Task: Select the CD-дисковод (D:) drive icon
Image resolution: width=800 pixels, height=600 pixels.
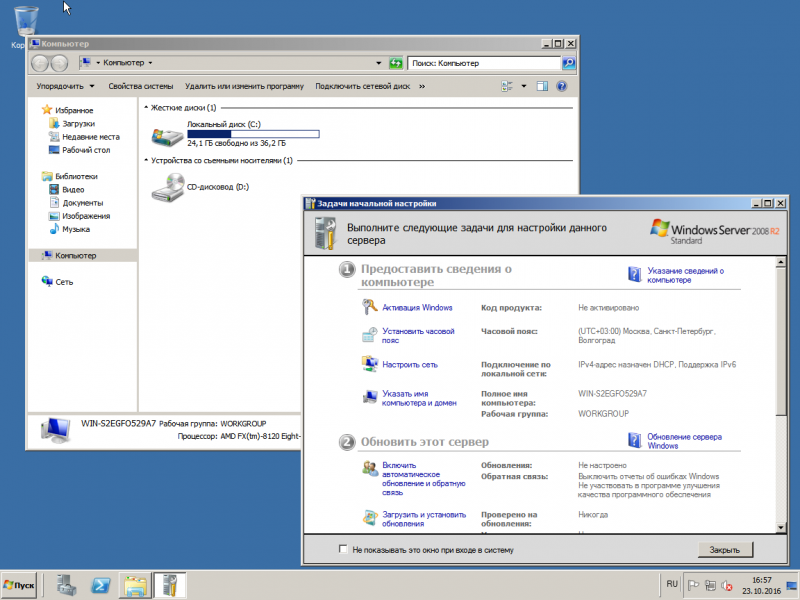Action: click(167, 187)
